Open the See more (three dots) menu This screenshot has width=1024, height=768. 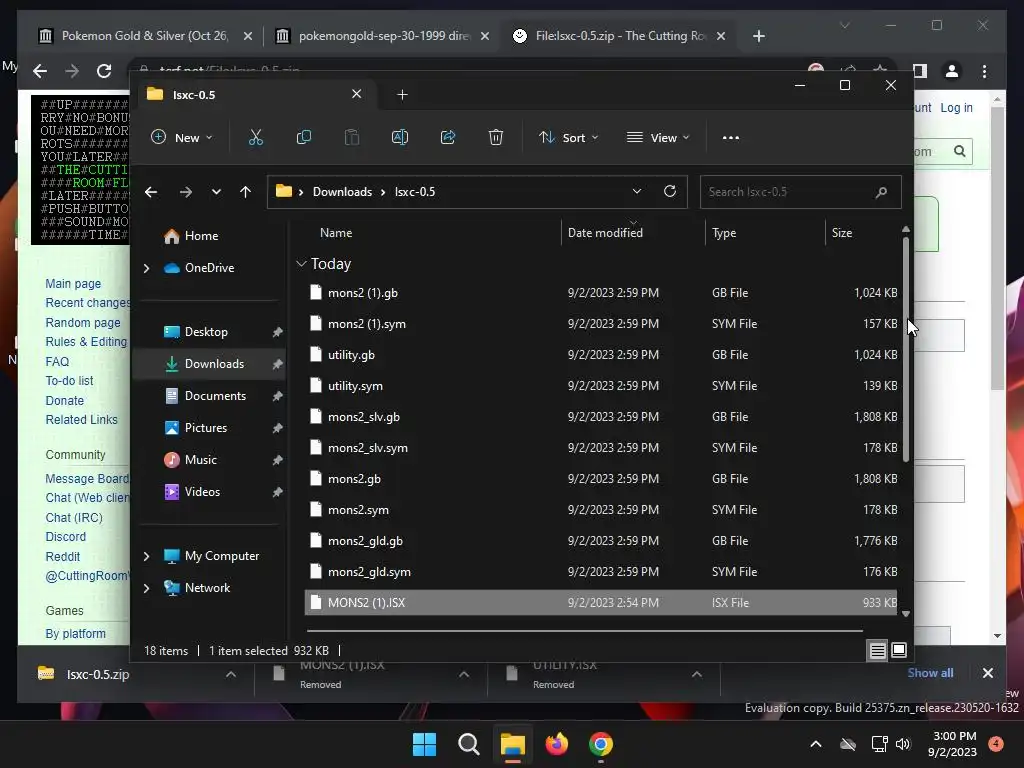(x=731, y=138)
